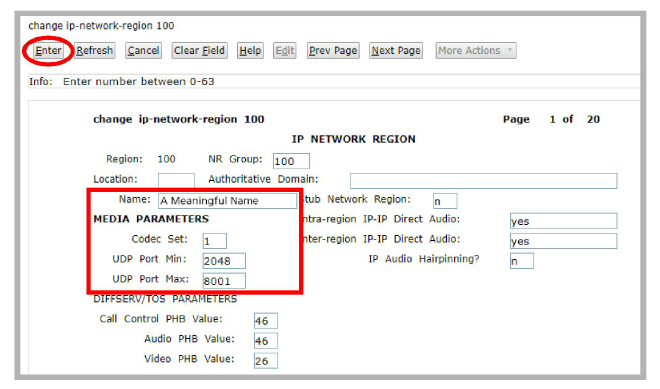Click the top command text 'change ip-network-region 100'
Viewport: 660px width, 389px height.
click(101, 26)
